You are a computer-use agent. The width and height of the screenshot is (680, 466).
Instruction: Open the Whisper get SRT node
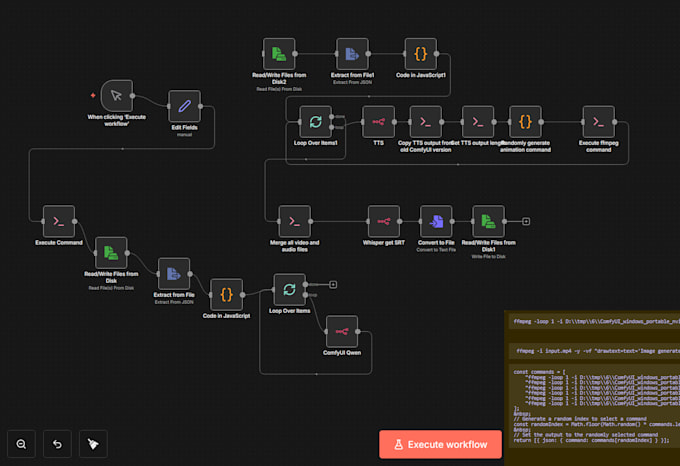pyautogui.click(x=384, y=222)
